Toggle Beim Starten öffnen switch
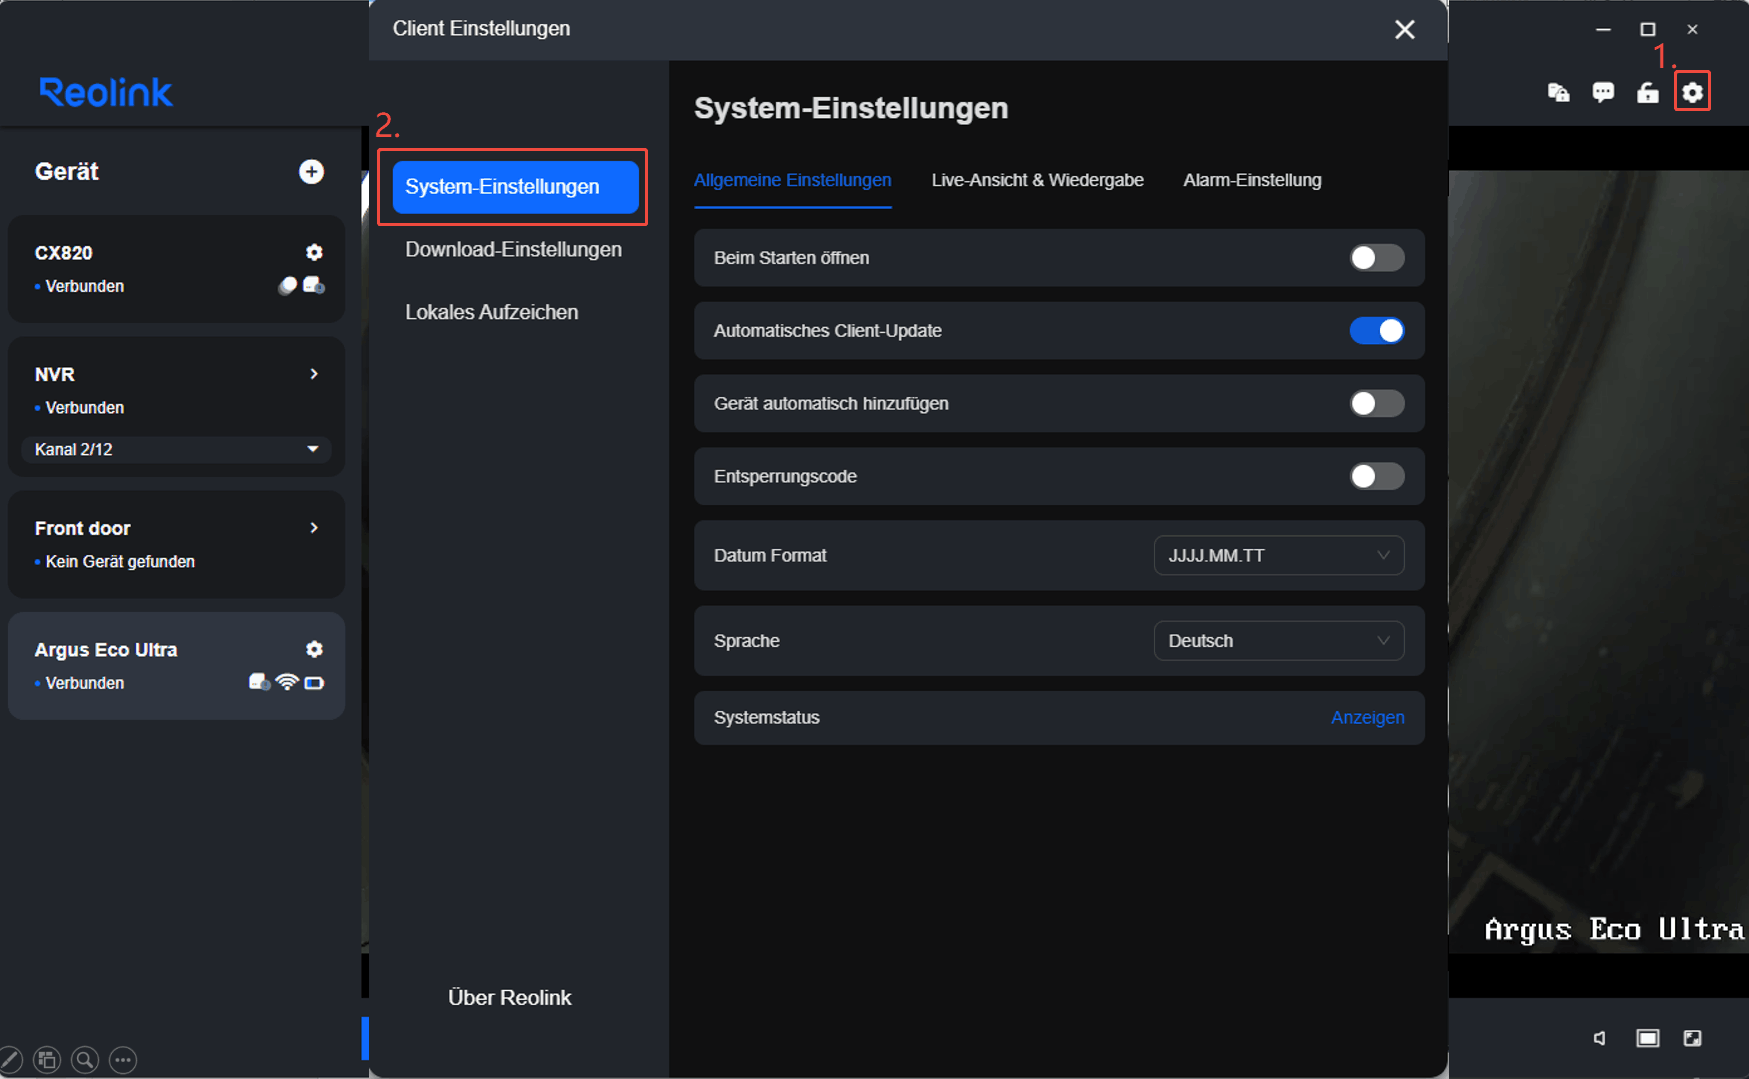This screenshot has width=1749, height=1079. [x=1376, y=257]
